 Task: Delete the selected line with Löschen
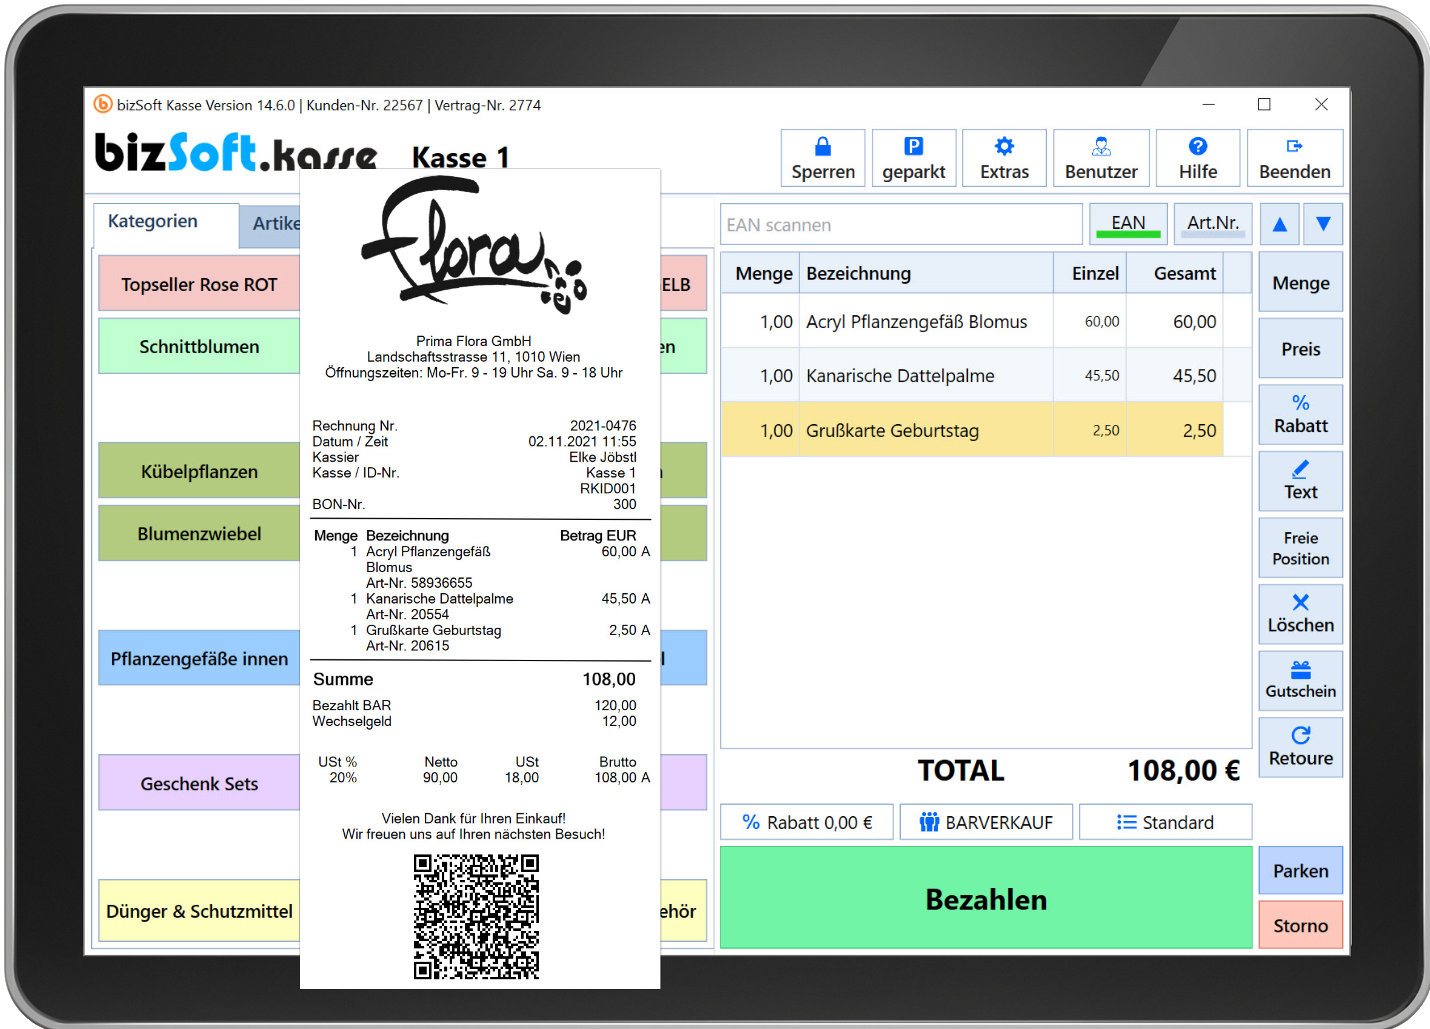1300,613
